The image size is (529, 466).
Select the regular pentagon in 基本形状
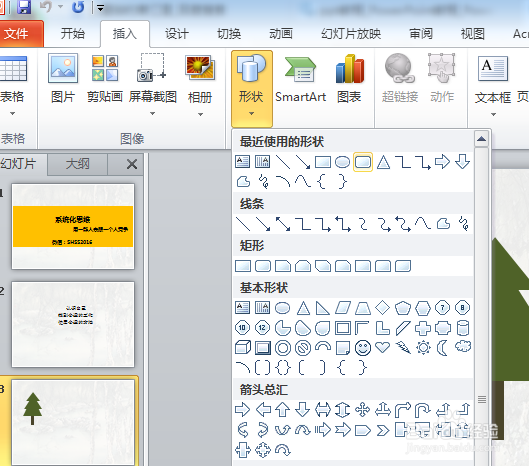point(403,308)
